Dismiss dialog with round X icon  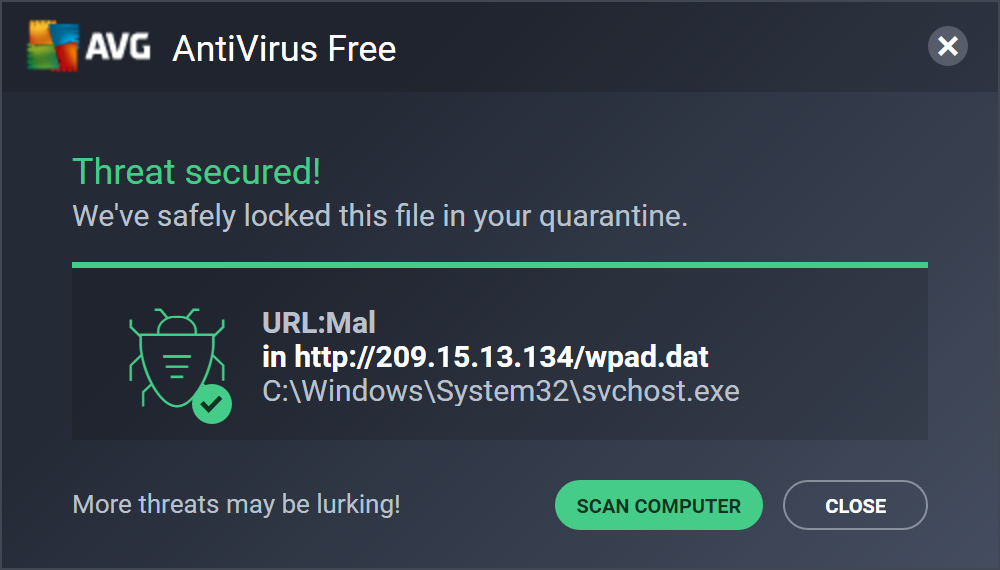[x=947, y=46]
